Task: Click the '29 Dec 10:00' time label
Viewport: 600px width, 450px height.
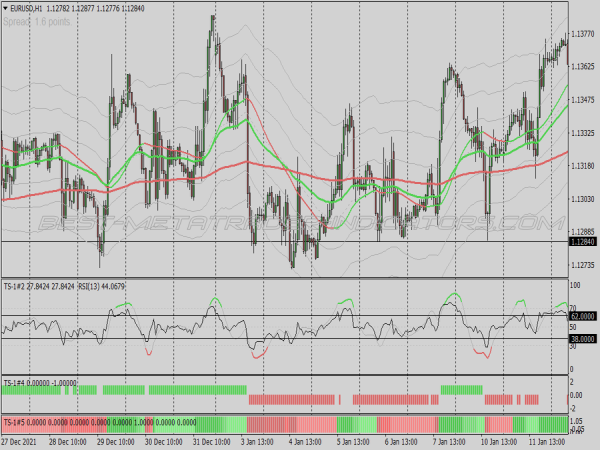Action: (x=116, y=442)
